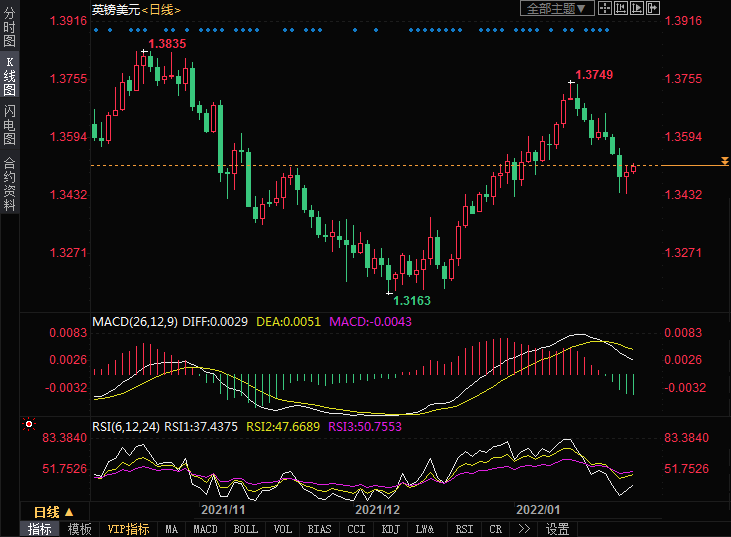Viewport: 731px width, 537px height.
Task: Click the exit panel arrow icon at top right
Action: 654,8
